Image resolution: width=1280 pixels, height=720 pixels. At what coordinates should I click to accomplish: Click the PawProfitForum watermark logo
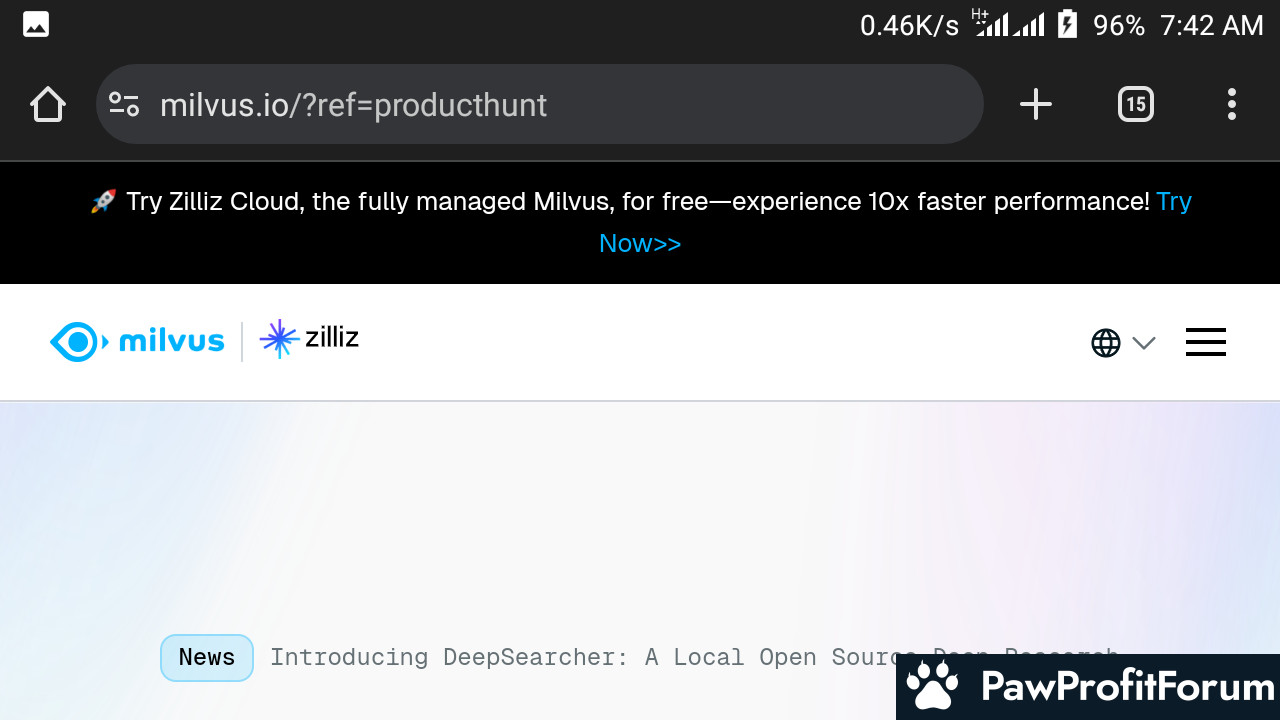1088,687
